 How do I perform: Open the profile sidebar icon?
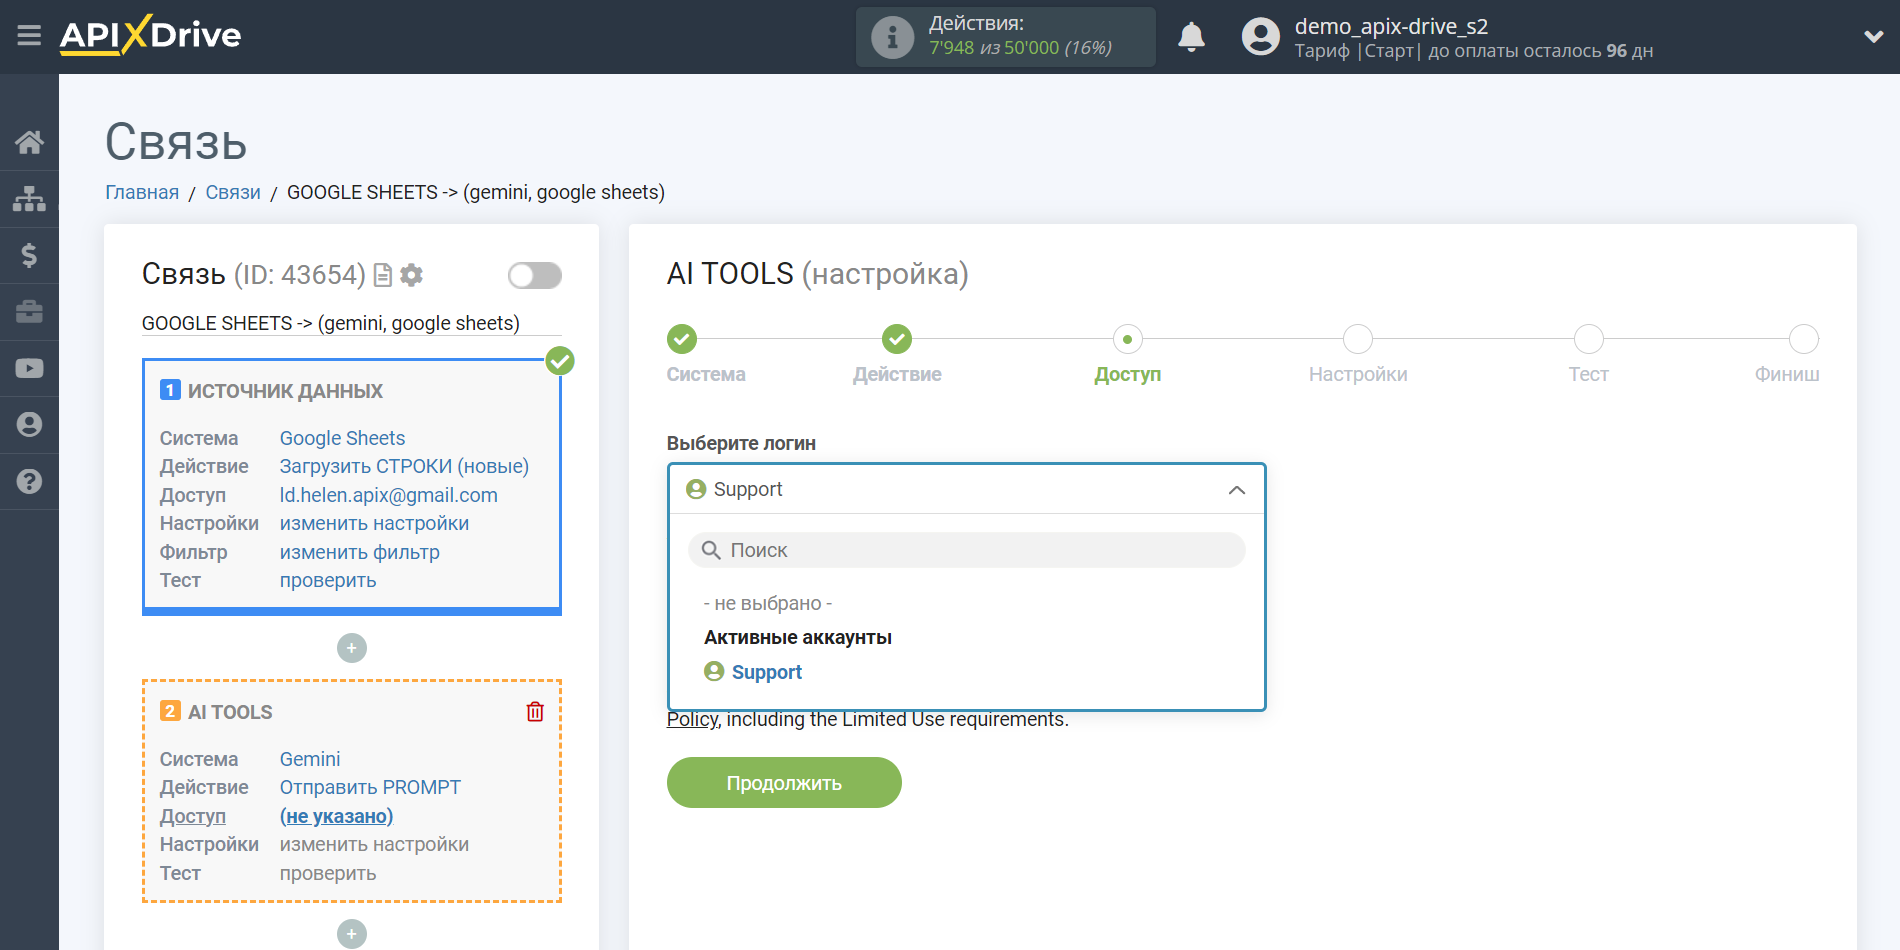pos(29,424)
